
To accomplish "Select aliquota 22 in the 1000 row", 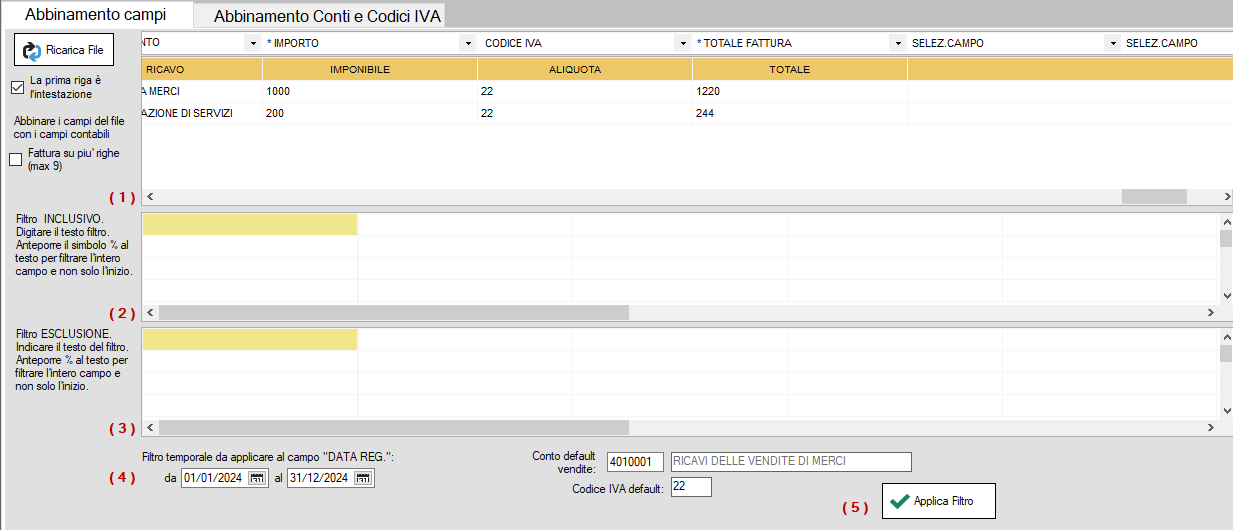I will point(585,91).
